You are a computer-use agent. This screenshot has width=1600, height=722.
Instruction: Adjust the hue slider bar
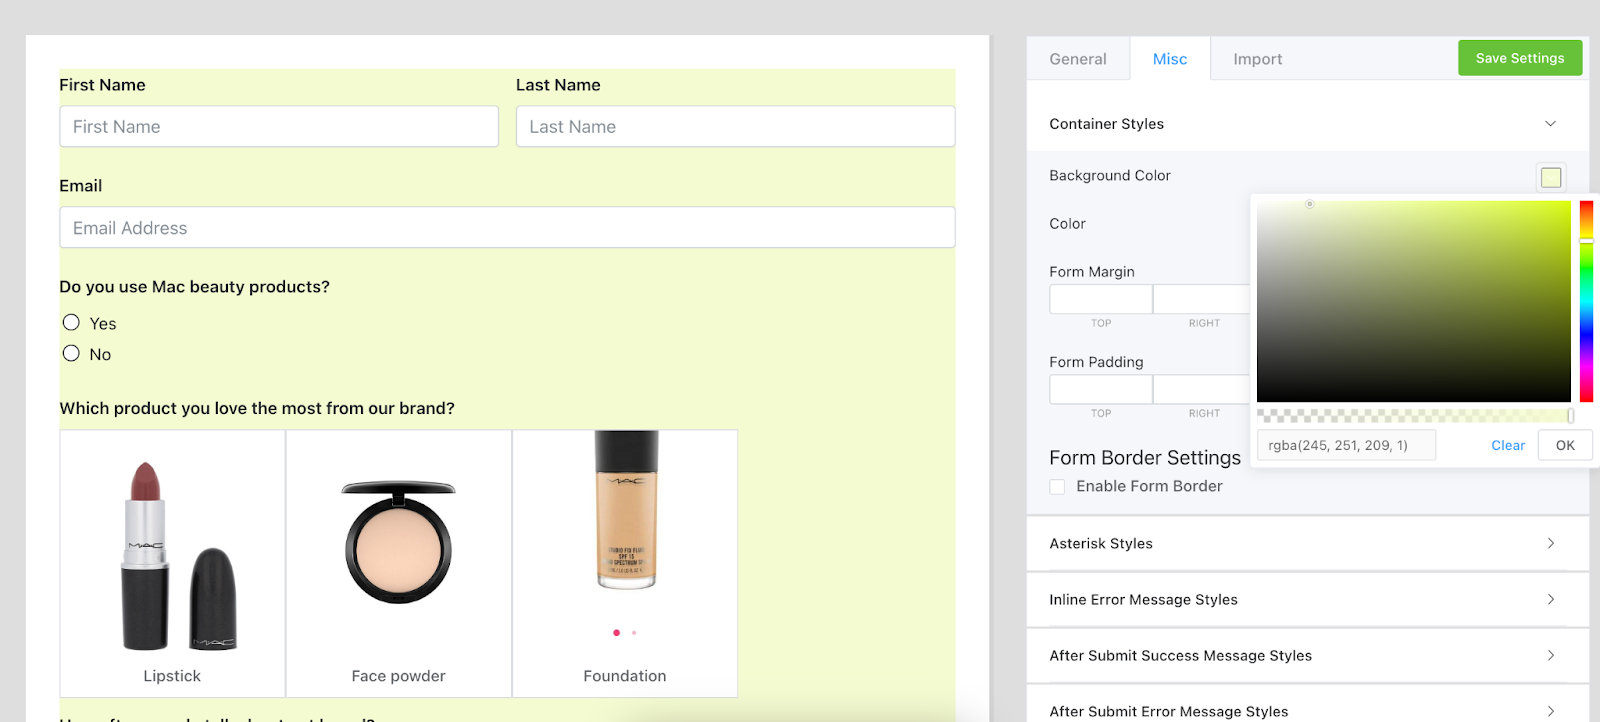tap(1586, 301)
